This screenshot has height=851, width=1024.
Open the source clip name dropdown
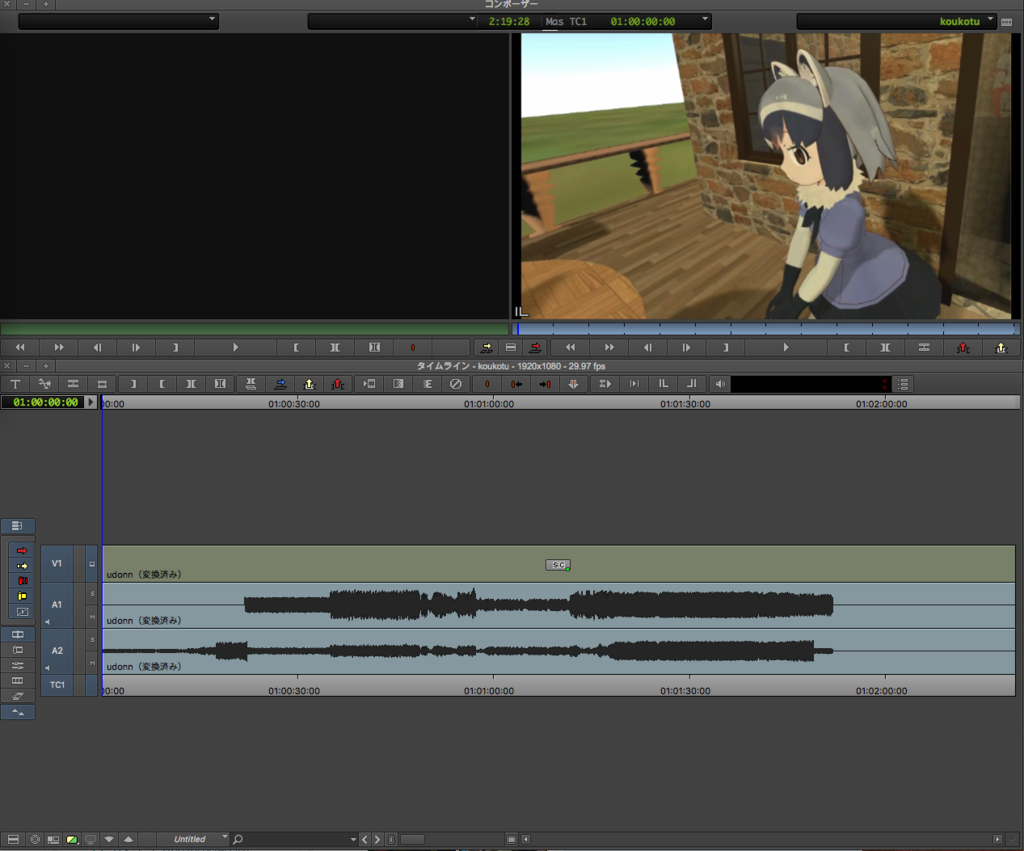[x=118, y=22]
